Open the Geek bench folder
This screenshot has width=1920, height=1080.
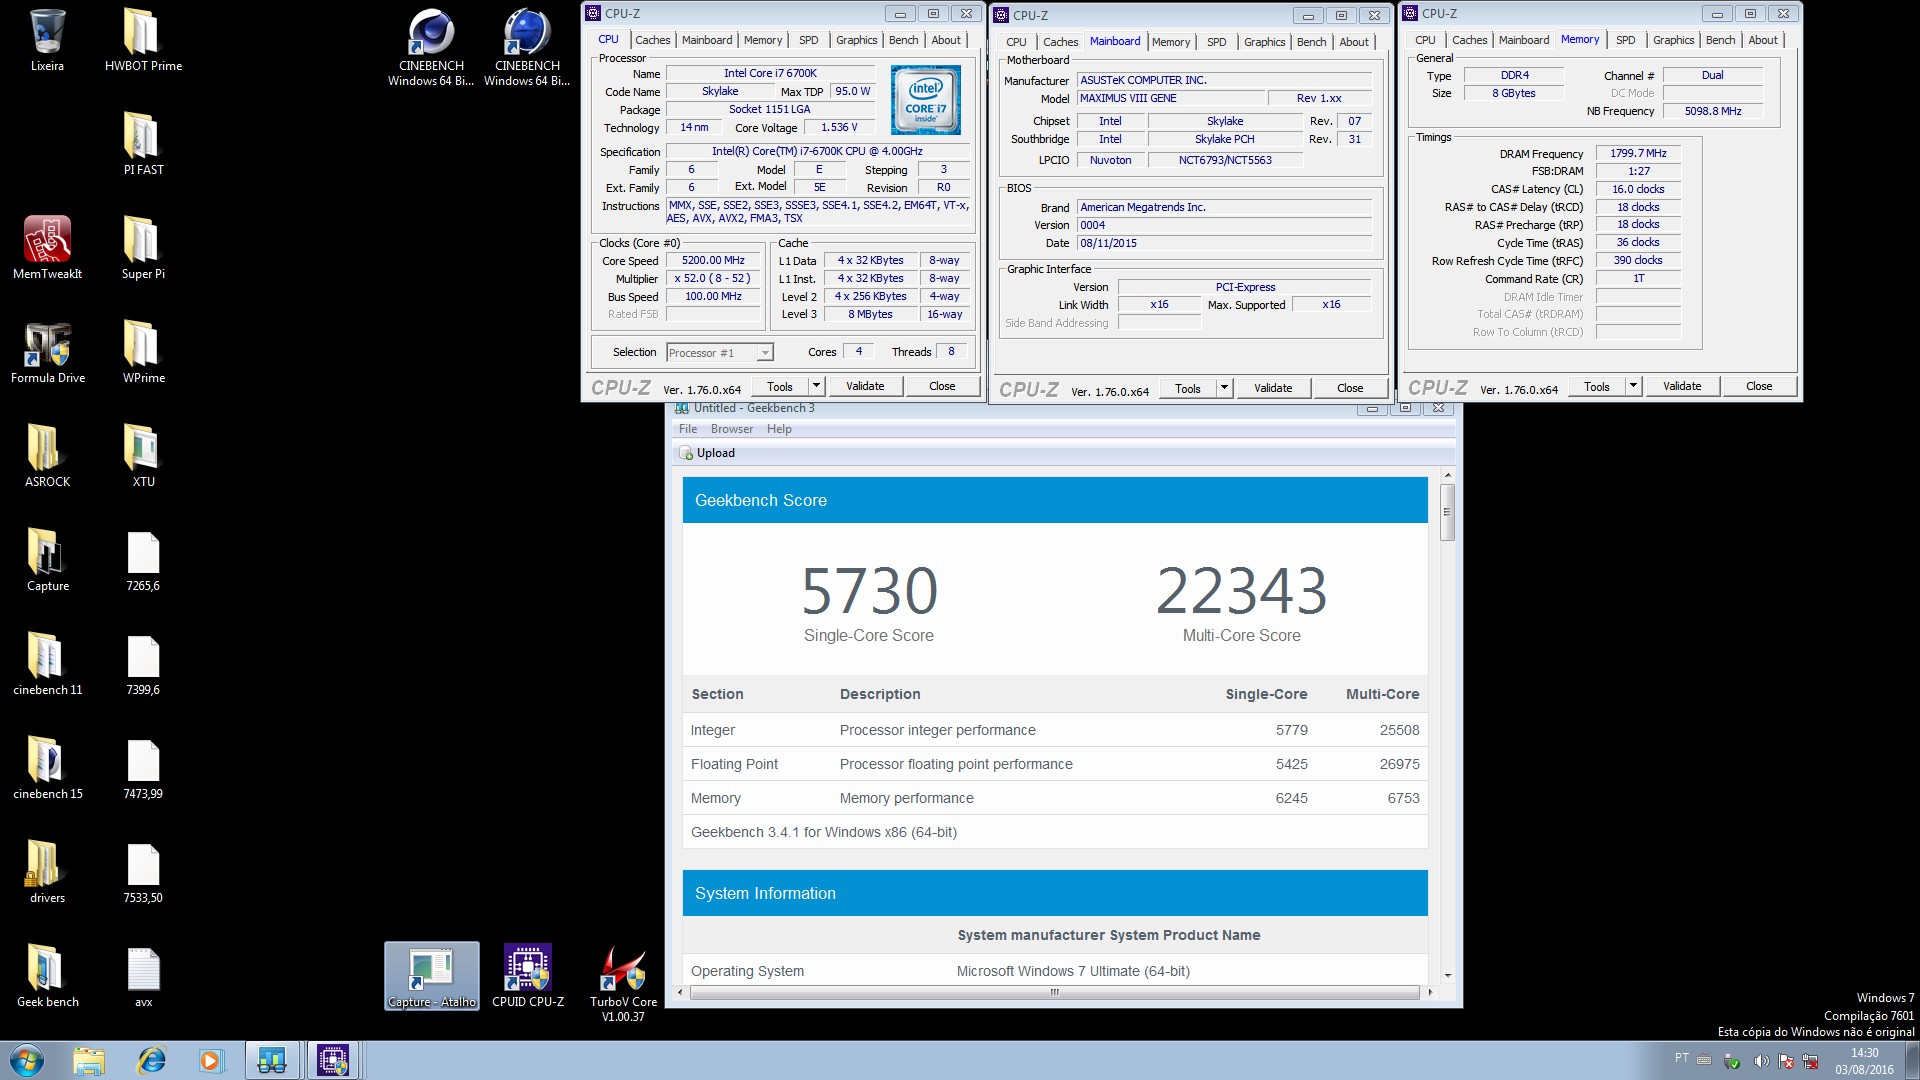(47, 976)
